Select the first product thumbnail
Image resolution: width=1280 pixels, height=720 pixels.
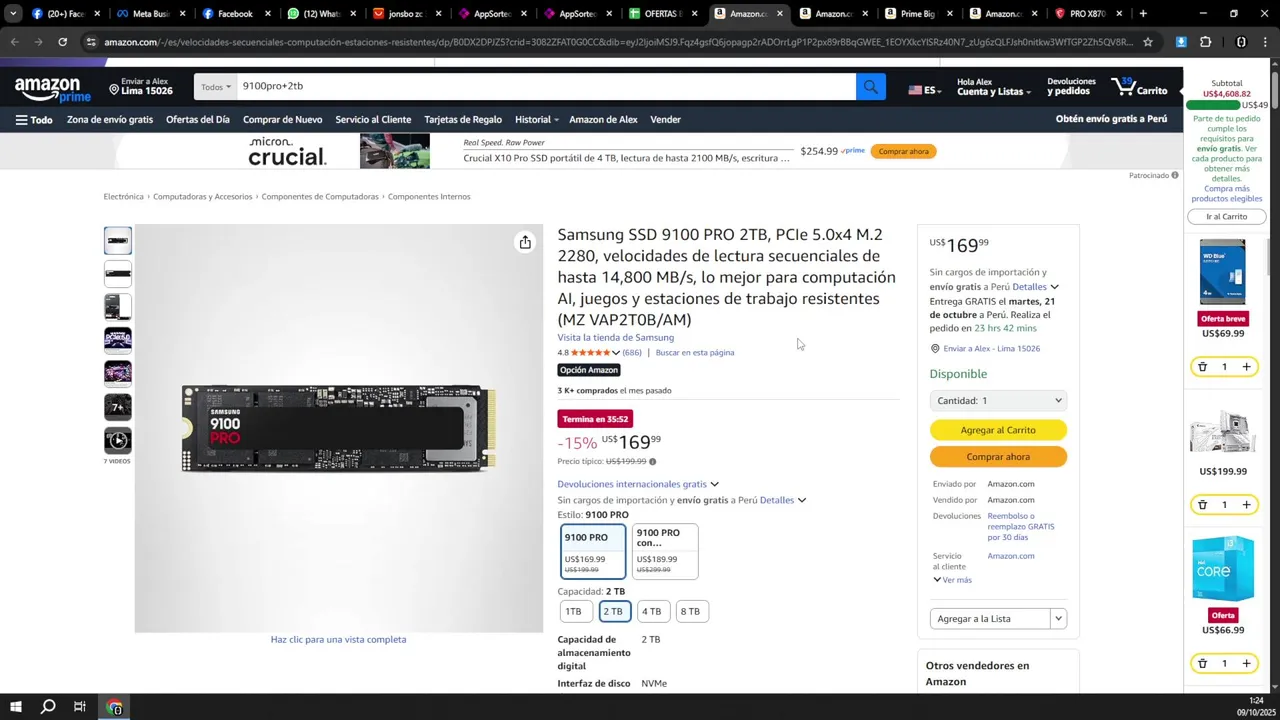point(118,241)
